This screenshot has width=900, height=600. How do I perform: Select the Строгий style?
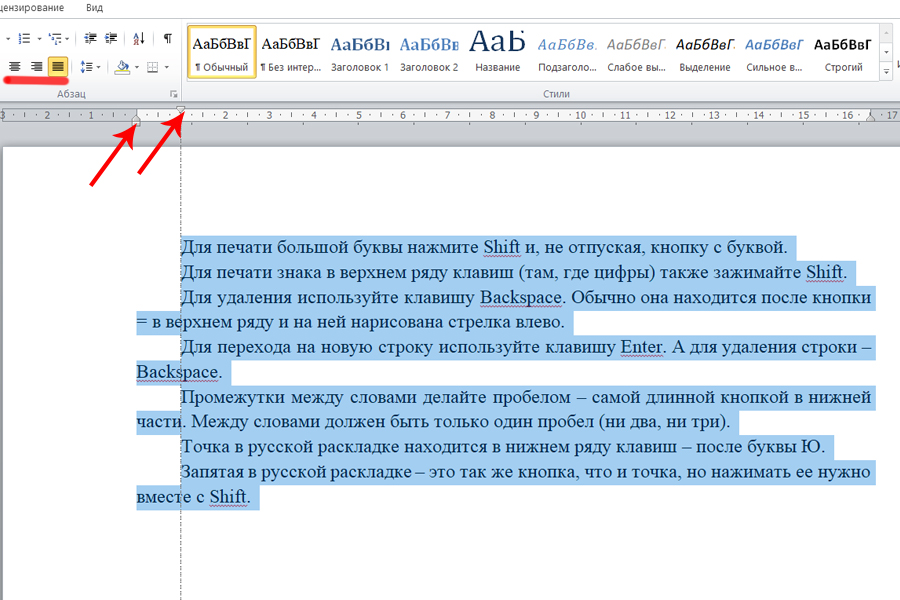click(842, 53)
